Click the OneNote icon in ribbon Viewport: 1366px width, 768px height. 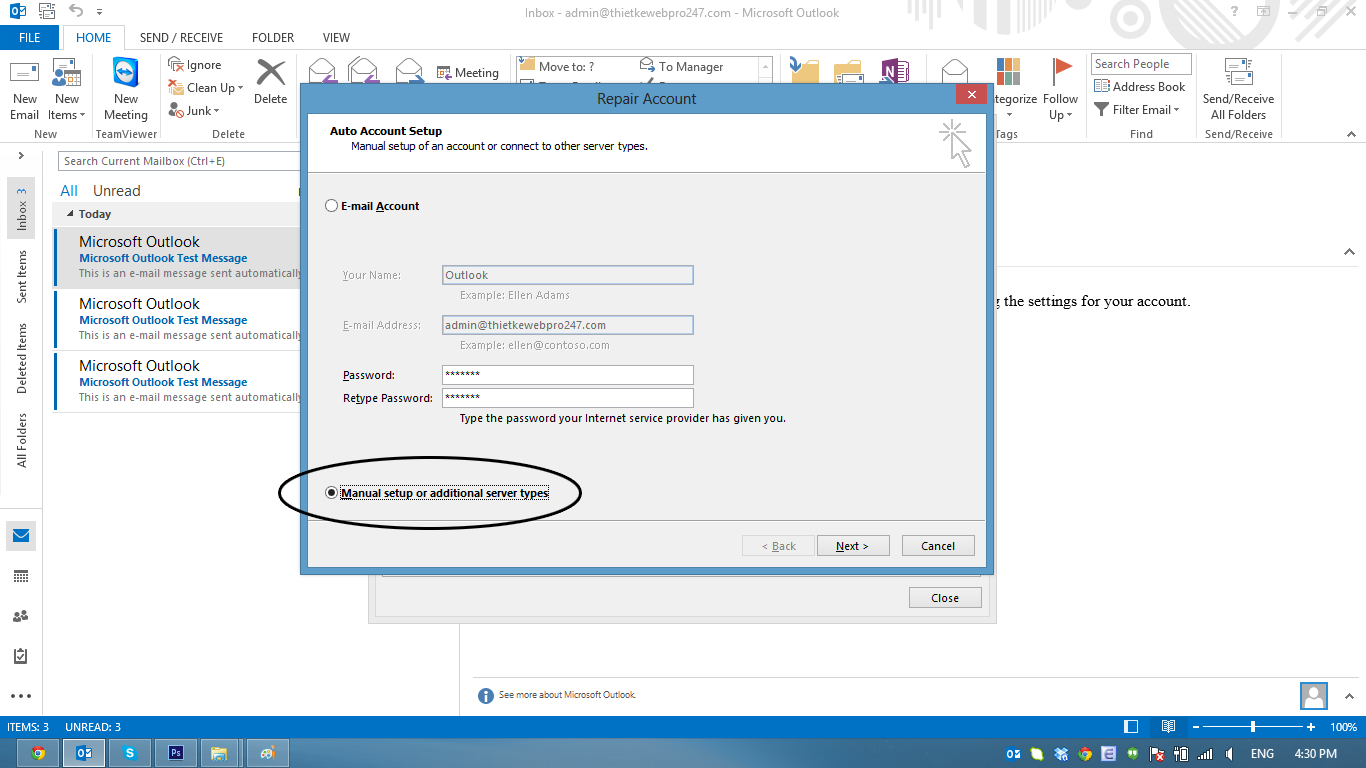(893, 72)
